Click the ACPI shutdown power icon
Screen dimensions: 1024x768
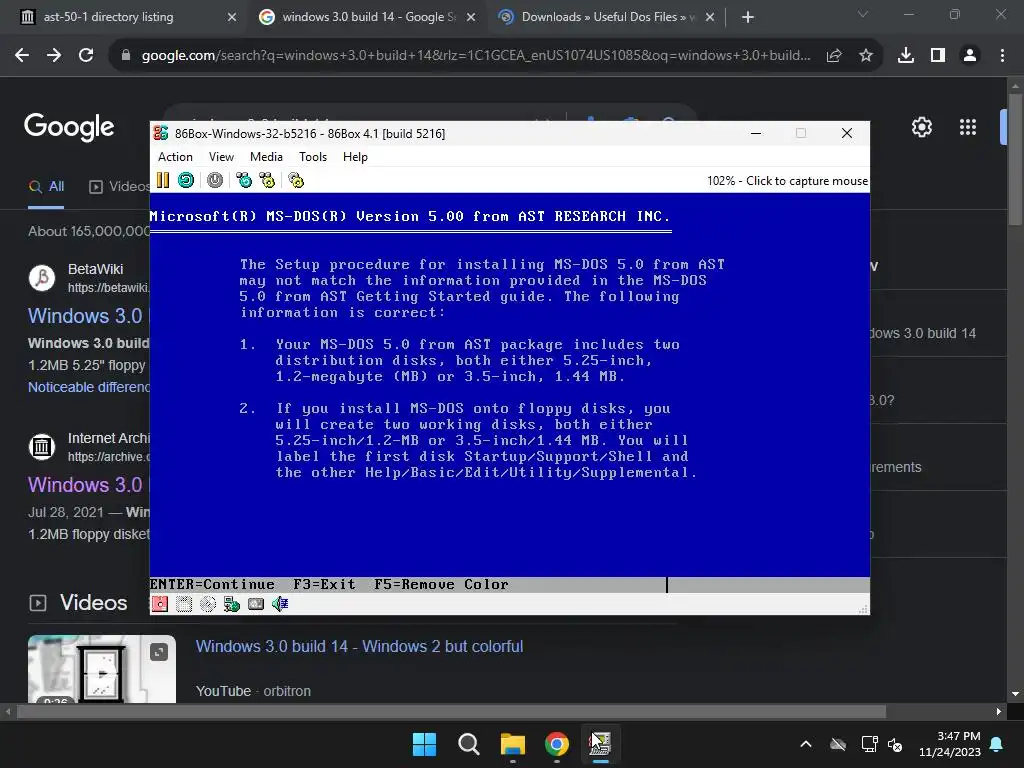[215, 180]
